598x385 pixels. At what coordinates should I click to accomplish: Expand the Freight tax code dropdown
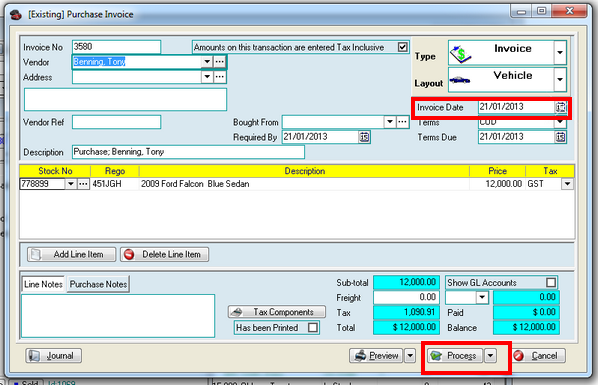pos(482,297)
